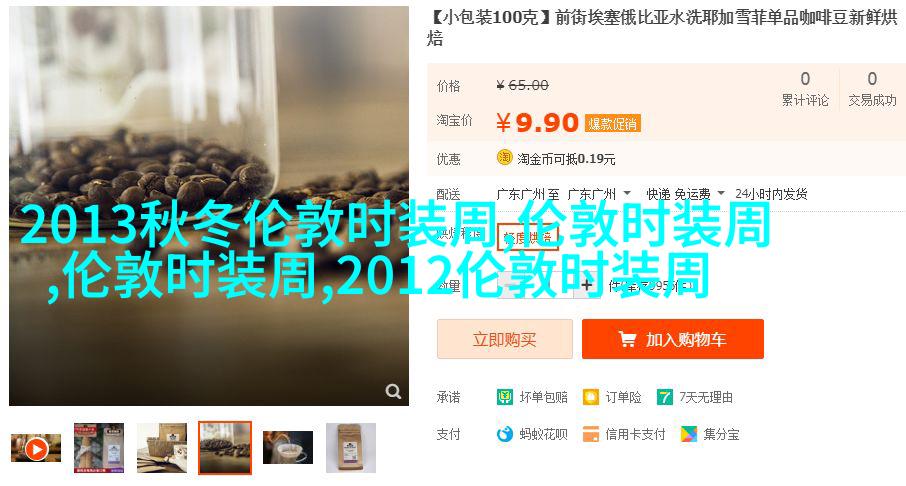Select the selected roast option box
This screenshot has height=486, width=906.
[528, 236]
